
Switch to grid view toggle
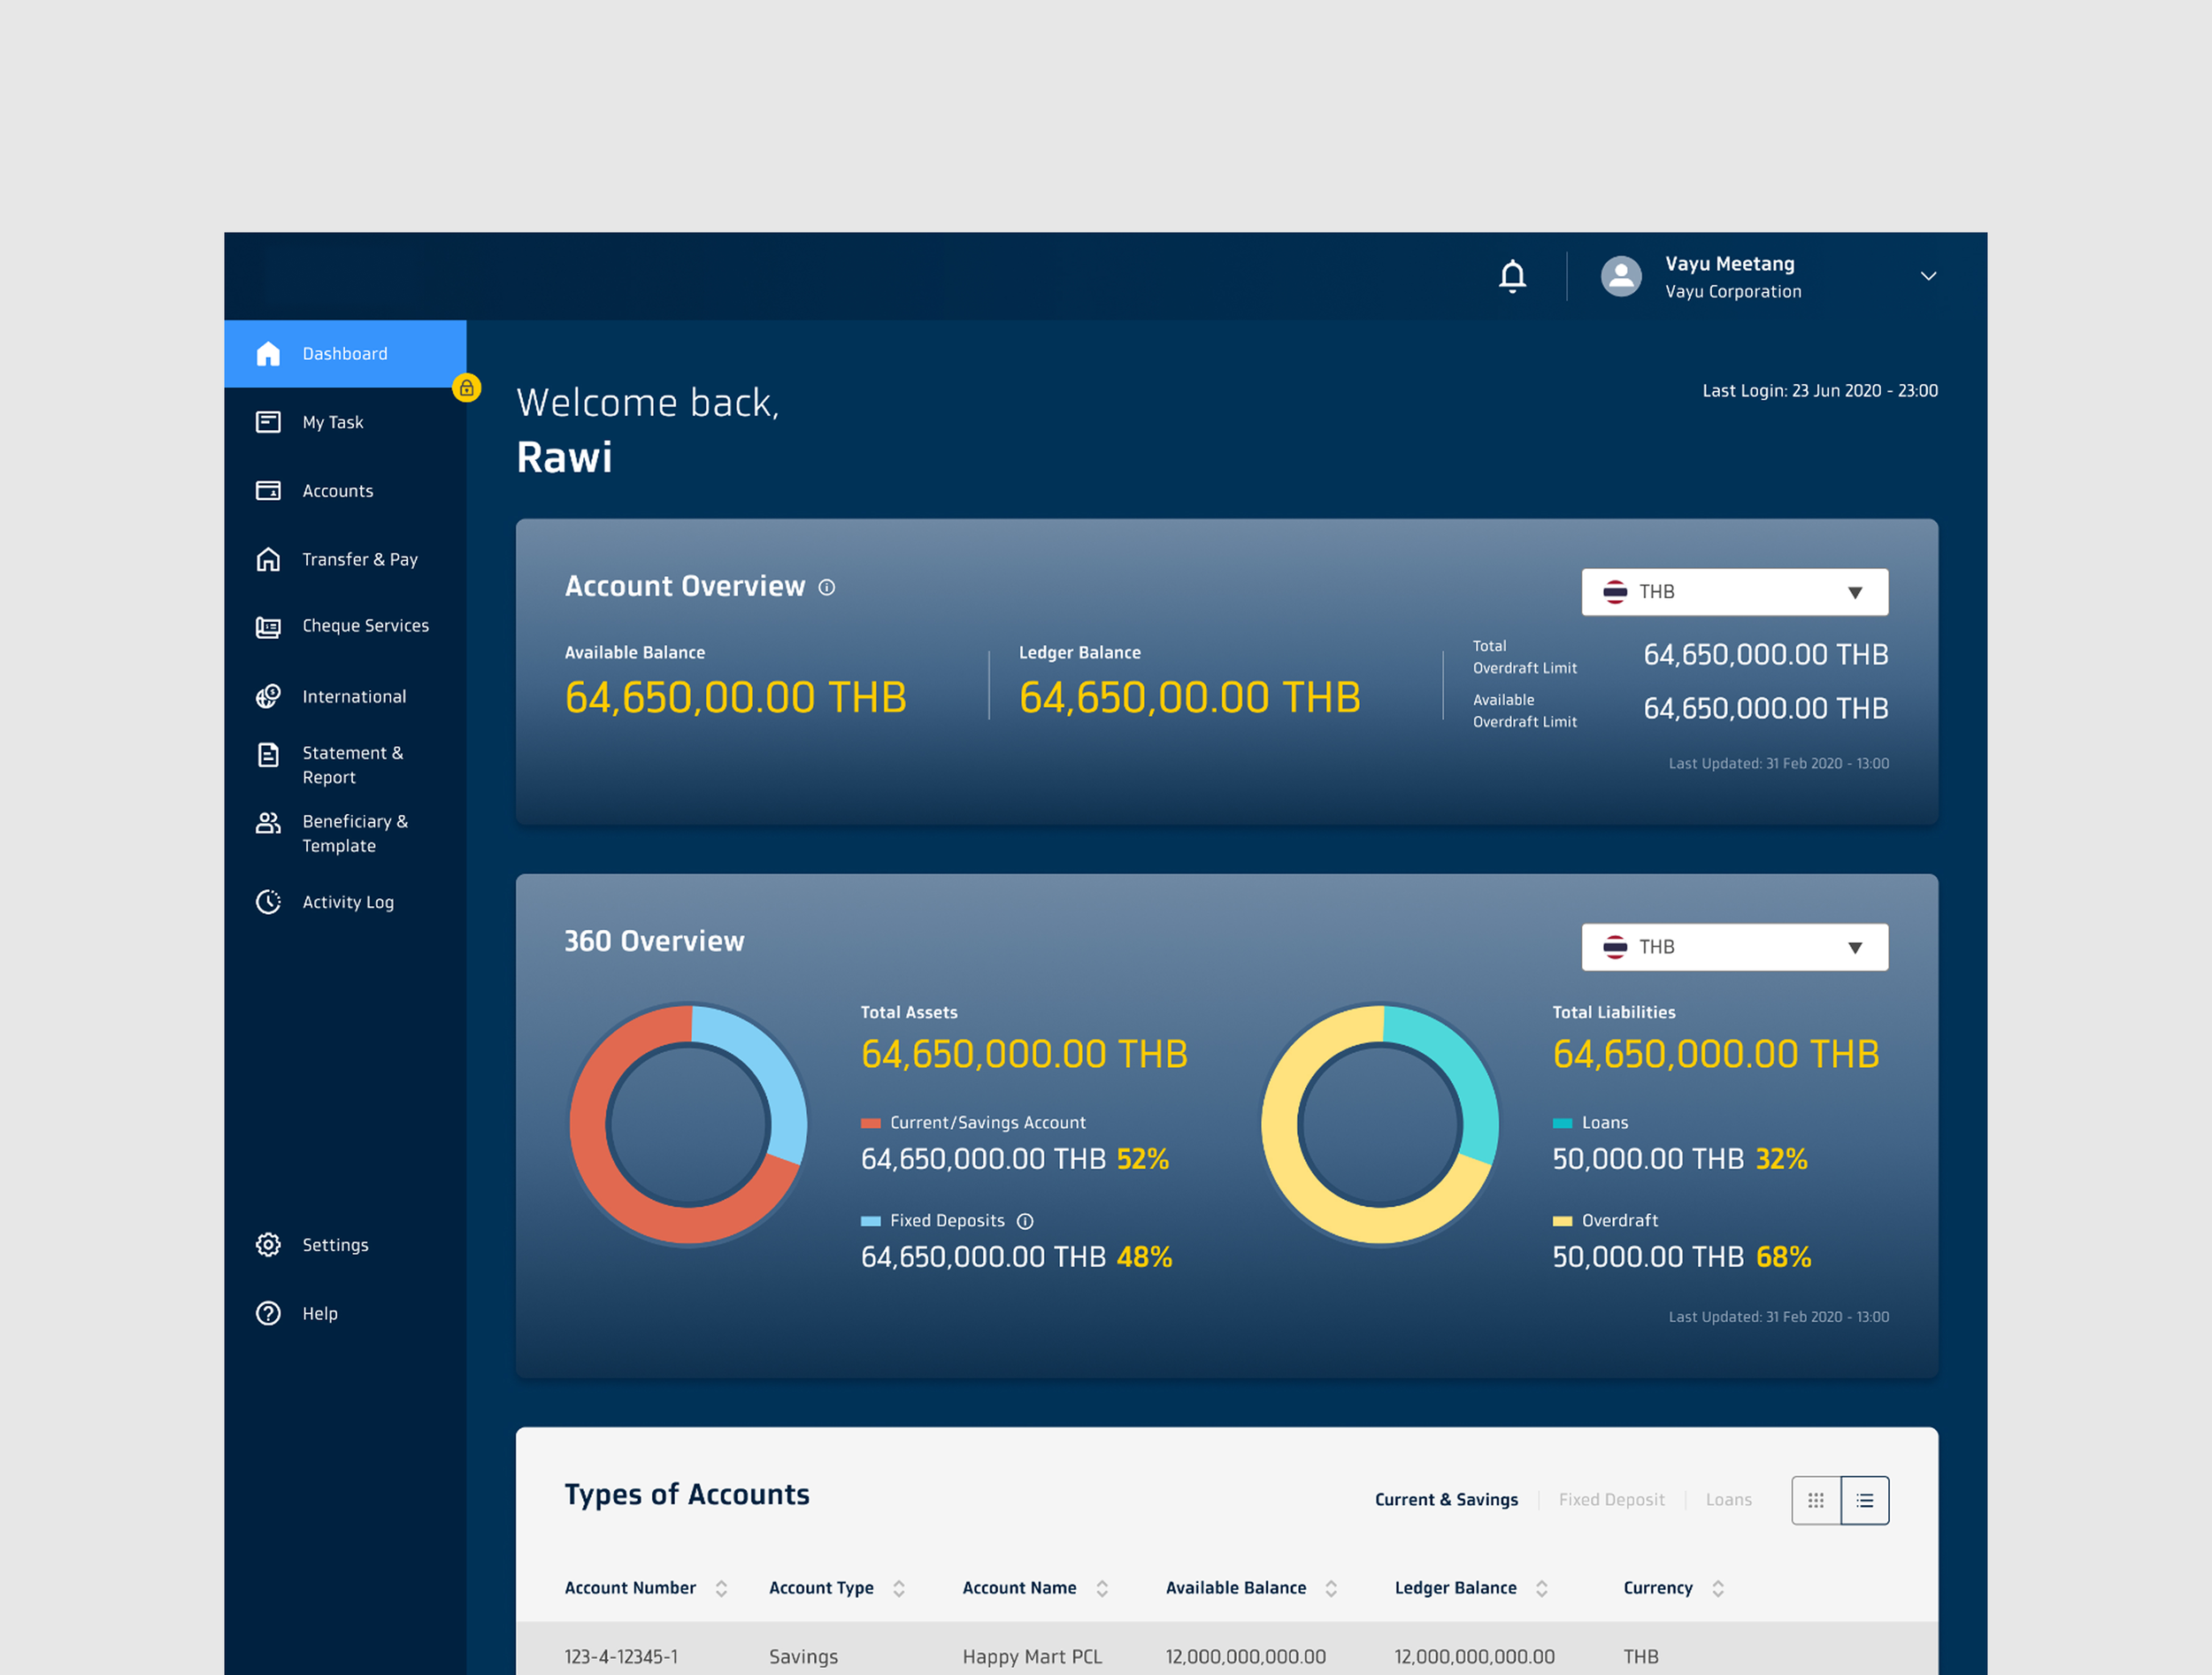point(1816,1500)
